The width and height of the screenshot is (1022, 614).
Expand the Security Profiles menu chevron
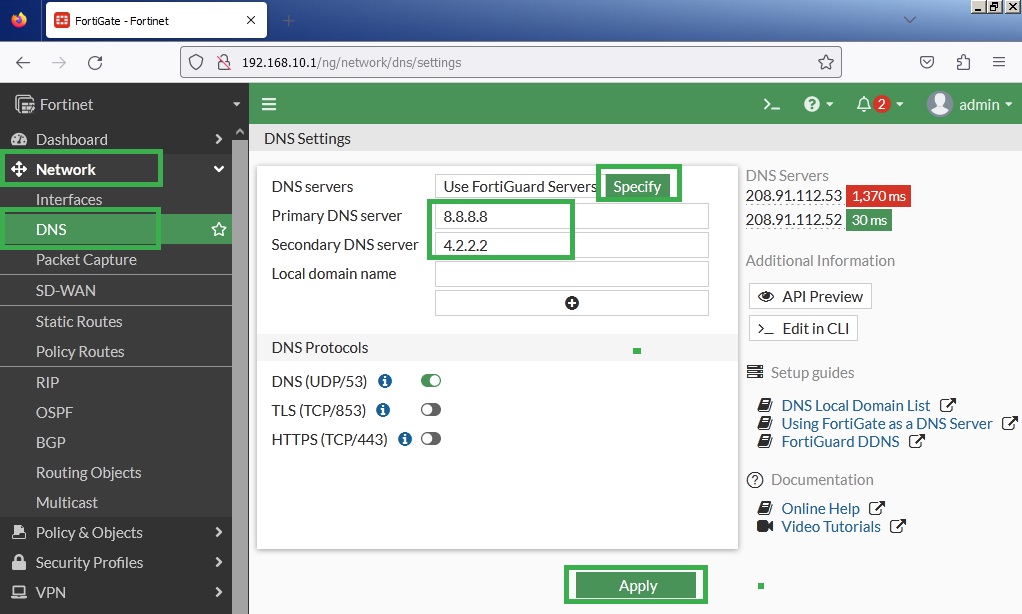(218, 563)
